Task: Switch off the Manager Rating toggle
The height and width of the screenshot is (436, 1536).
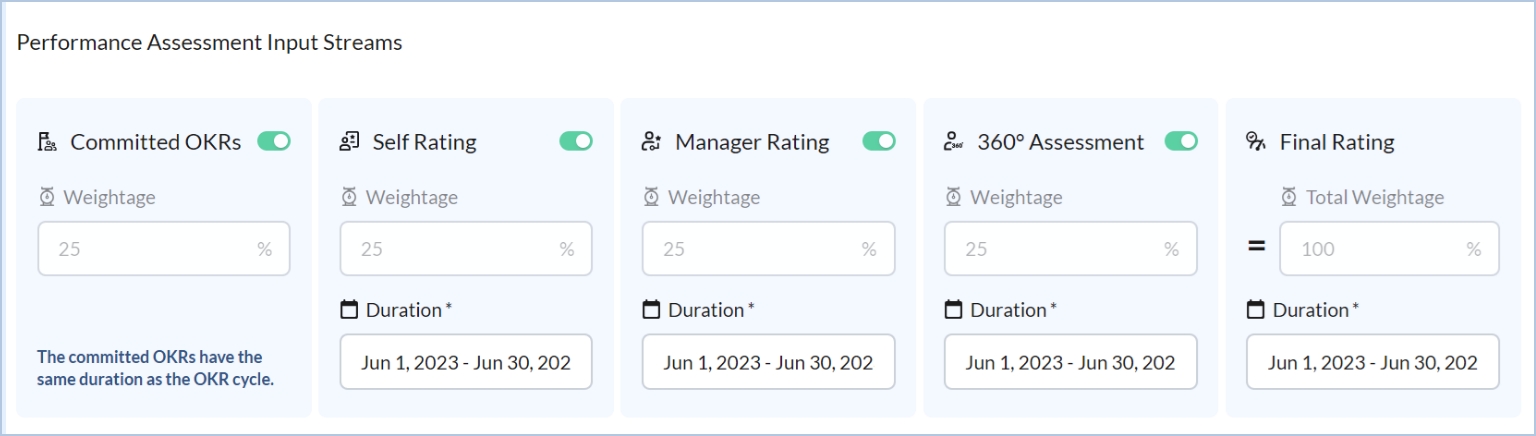Action: (879, 141)
